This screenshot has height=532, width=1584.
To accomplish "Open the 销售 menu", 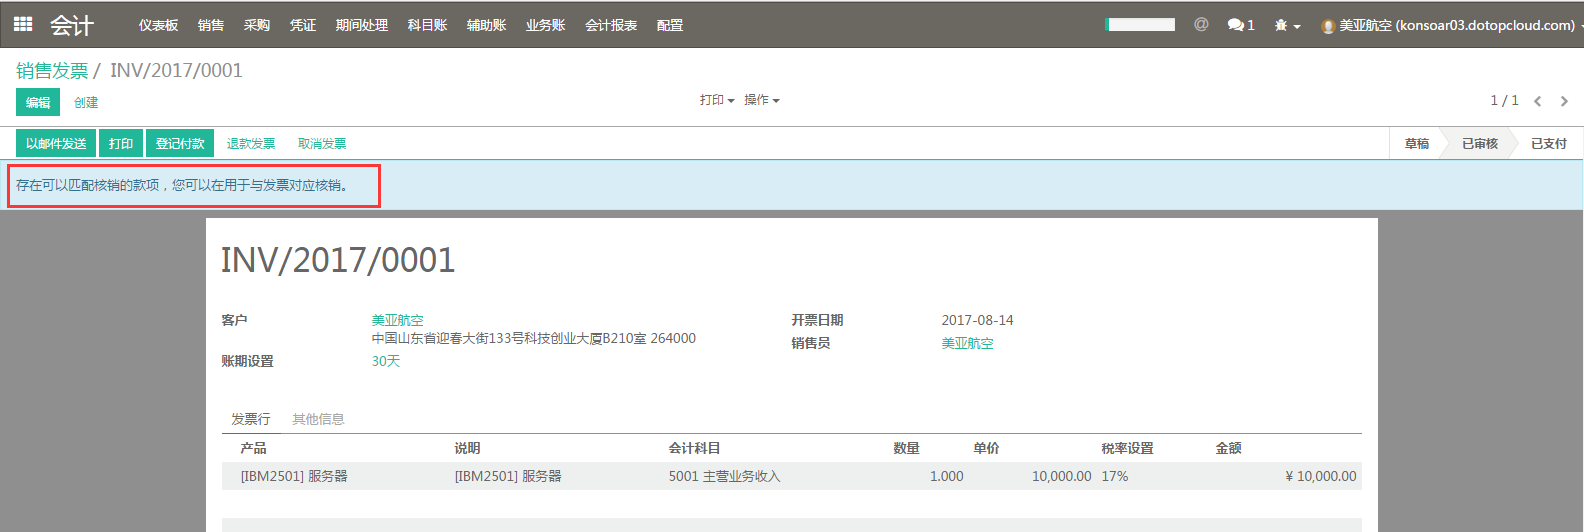I will point(211,25).
